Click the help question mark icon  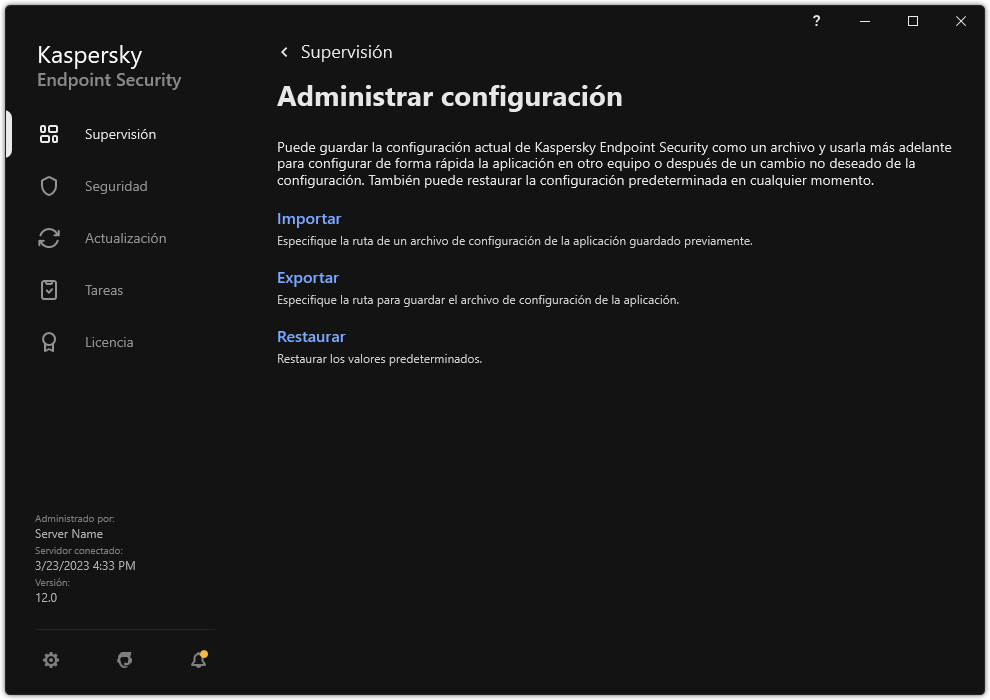tap(816, 21)
